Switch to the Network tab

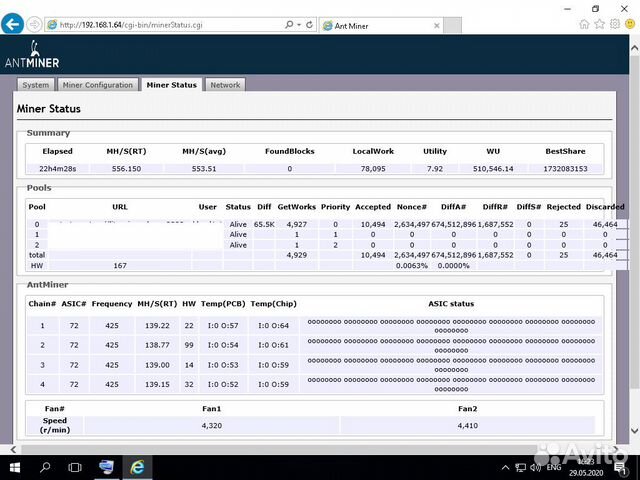pyautogui.click(x=225, y=85)
